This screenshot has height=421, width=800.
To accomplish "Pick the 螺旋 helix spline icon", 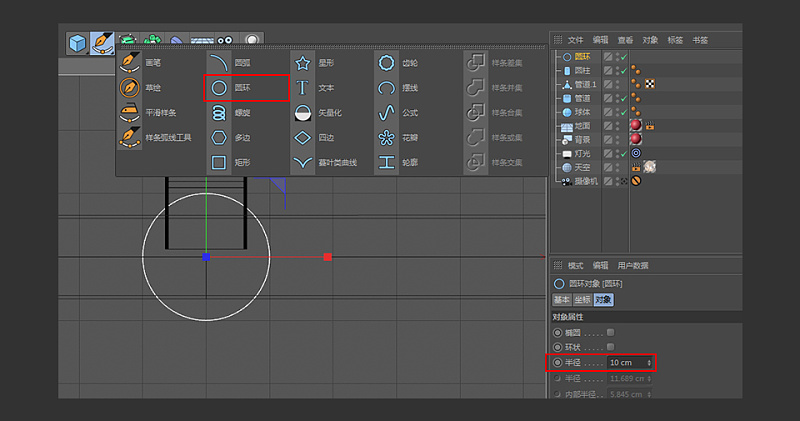I will pos(219,113).
